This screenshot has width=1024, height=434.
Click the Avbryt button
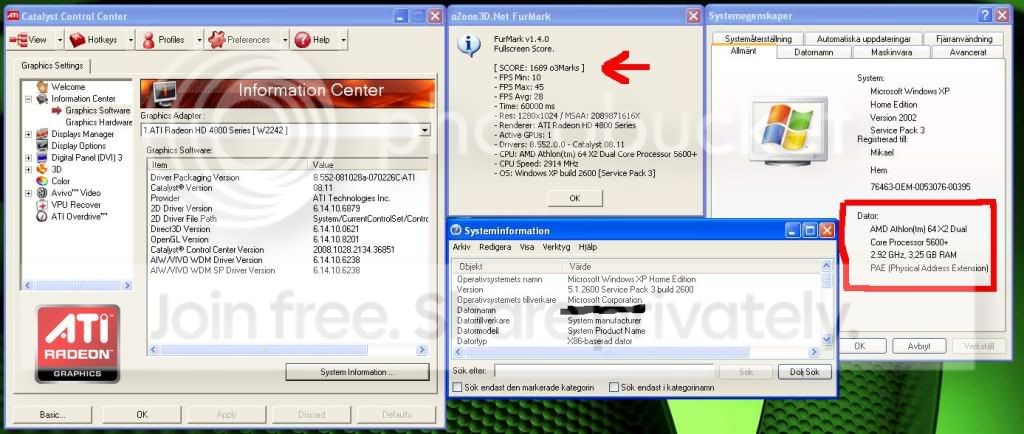(919, 346)
